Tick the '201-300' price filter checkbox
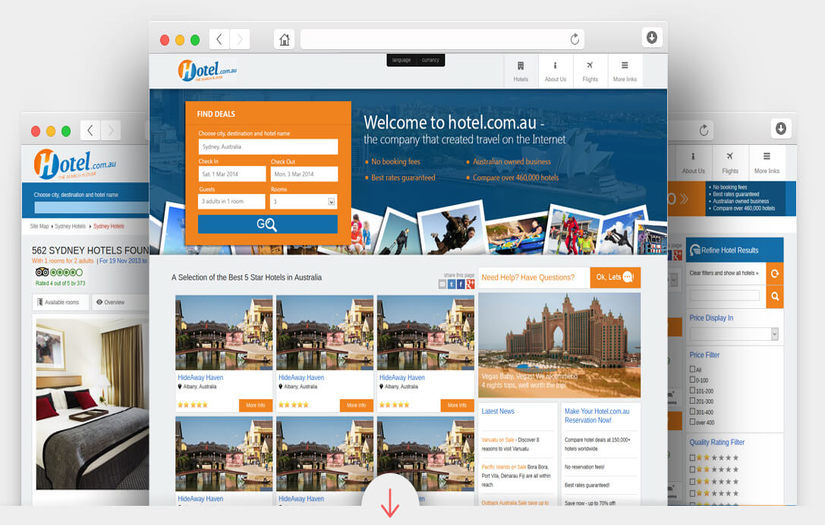 692,401
